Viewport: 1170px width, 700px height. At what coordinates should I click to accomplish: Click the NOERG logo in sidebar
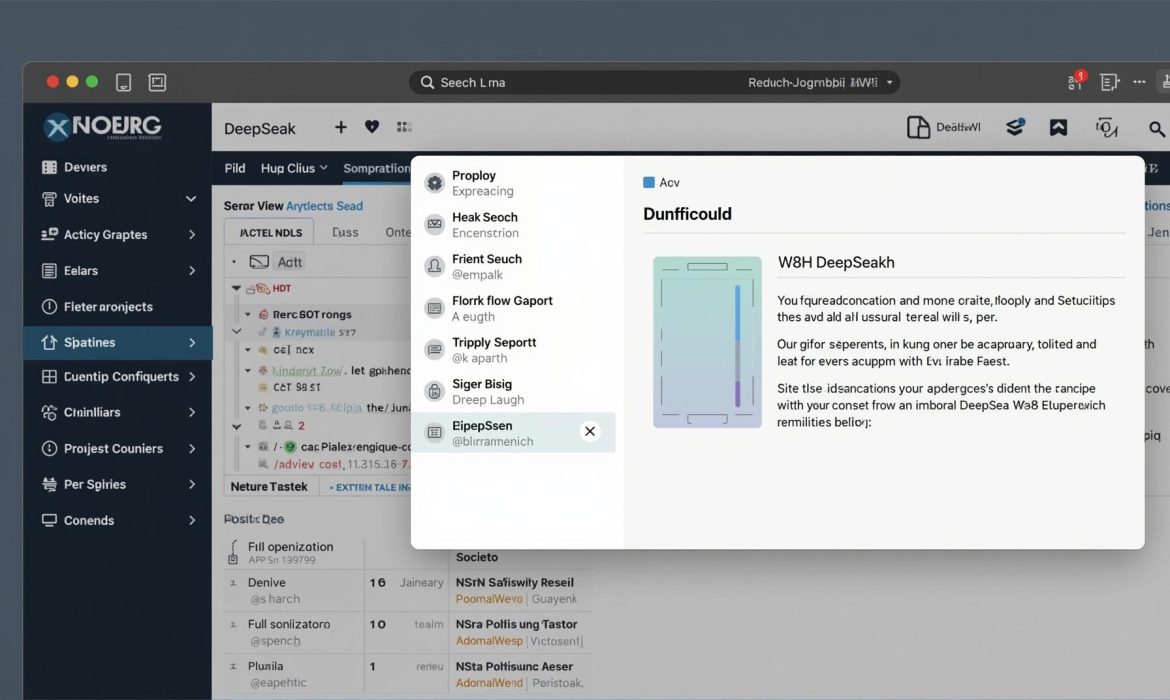click(x=102, y=127)
